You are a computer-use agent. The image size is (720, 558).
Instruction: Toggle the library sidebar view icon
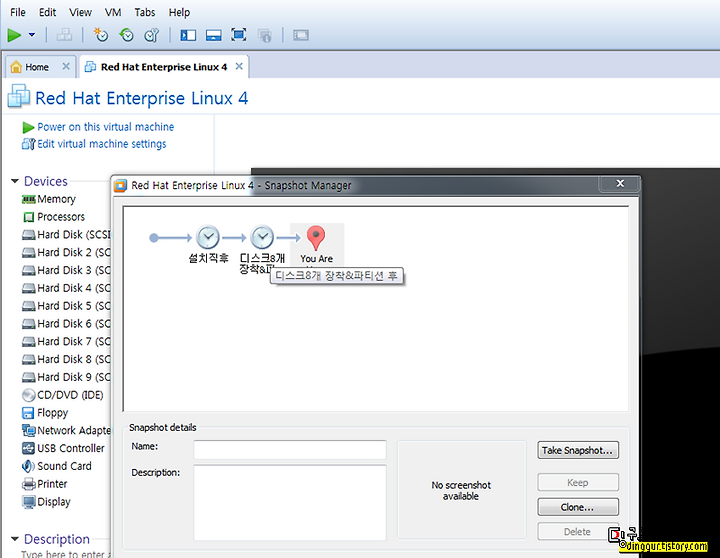tap(188, 35)
